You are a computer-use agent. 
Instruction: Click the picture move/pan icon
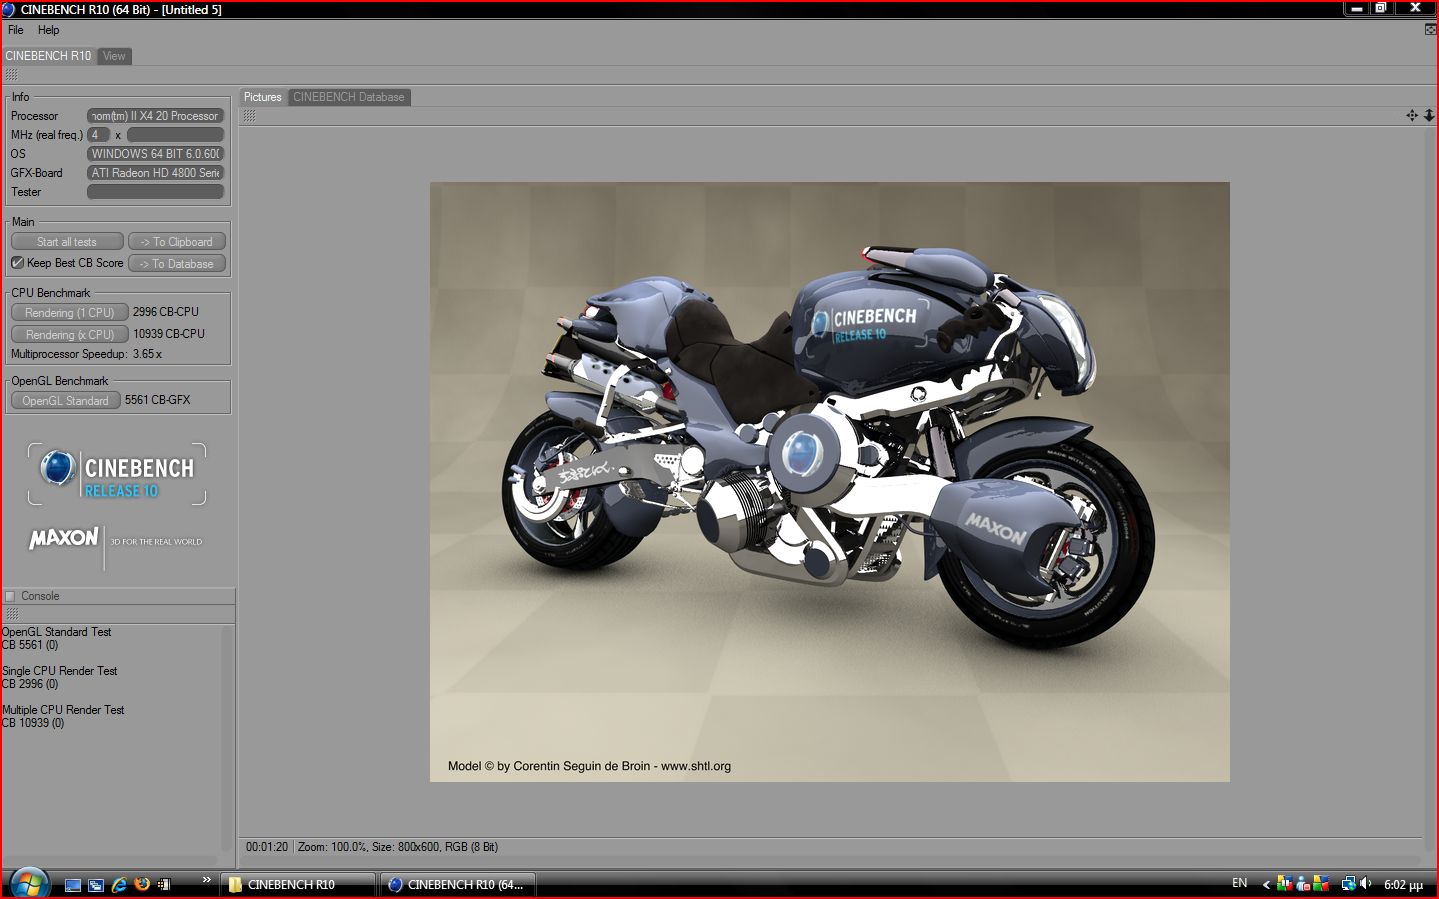[1412, 116]
